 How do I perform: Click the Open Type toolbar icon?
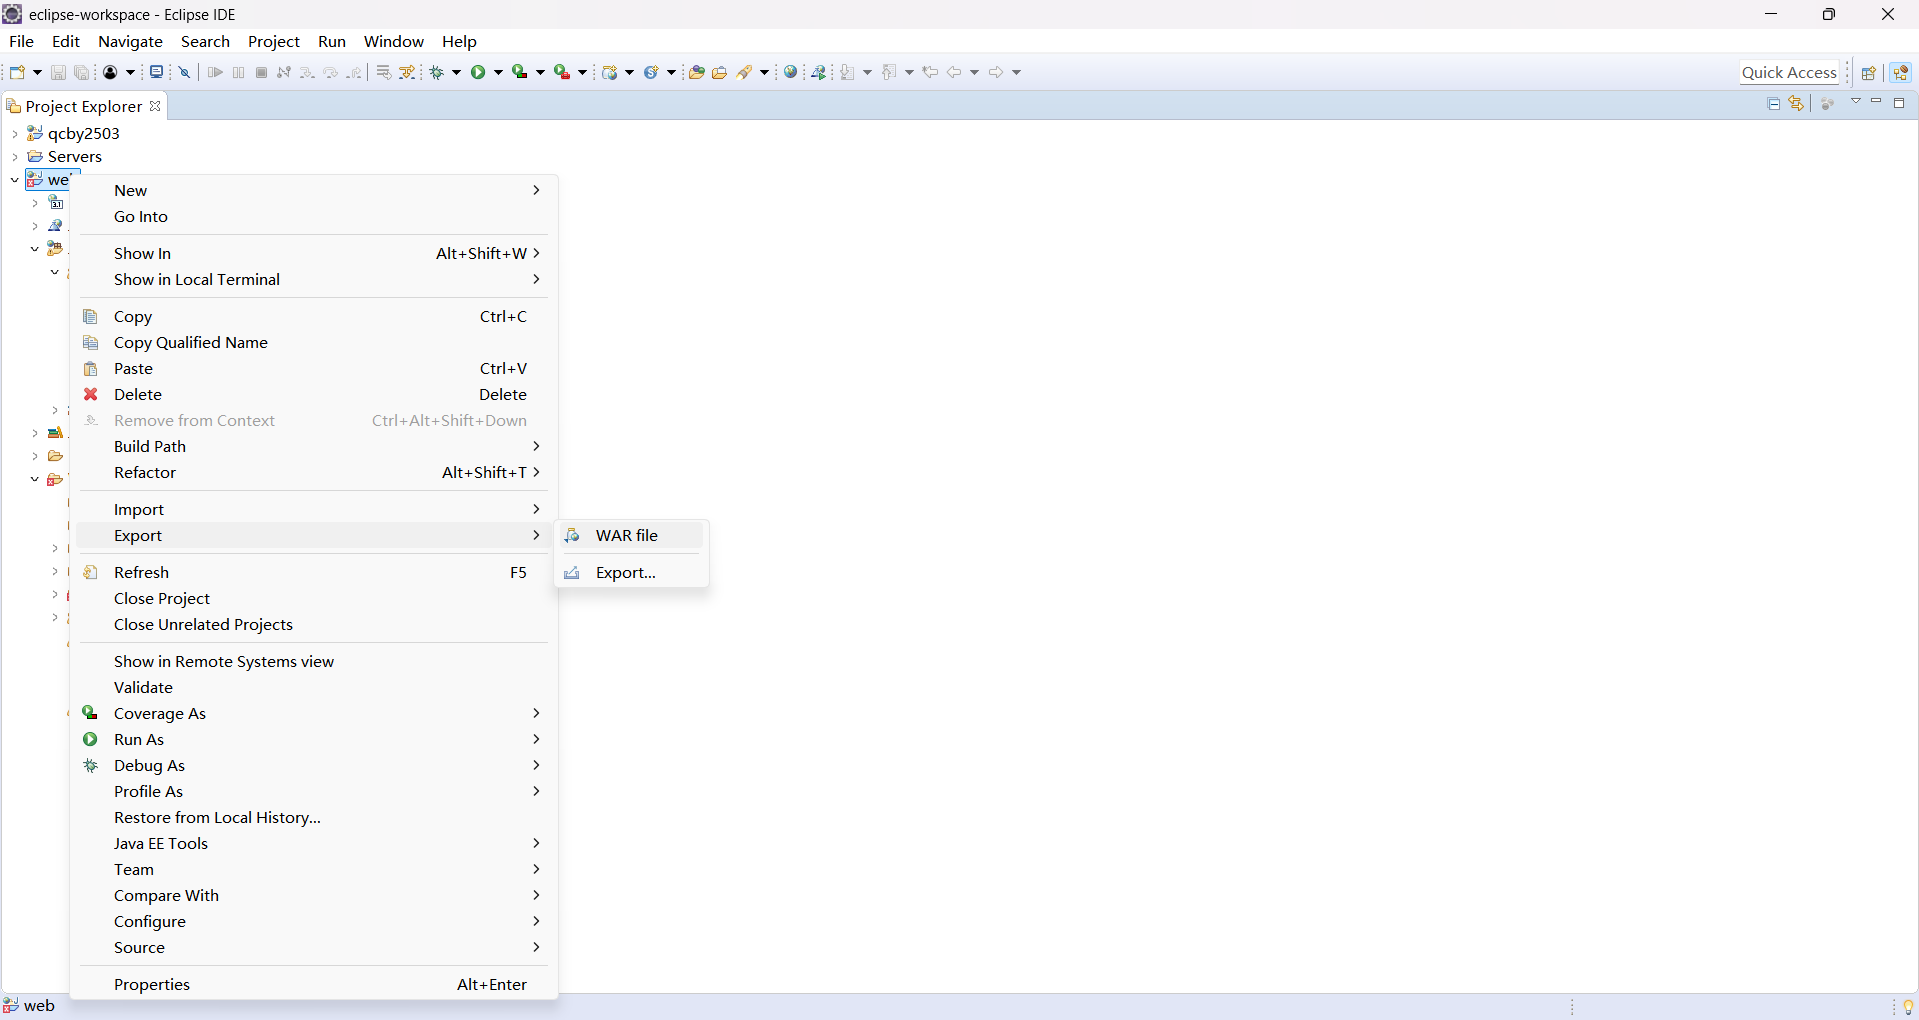(x=697, y=72)
